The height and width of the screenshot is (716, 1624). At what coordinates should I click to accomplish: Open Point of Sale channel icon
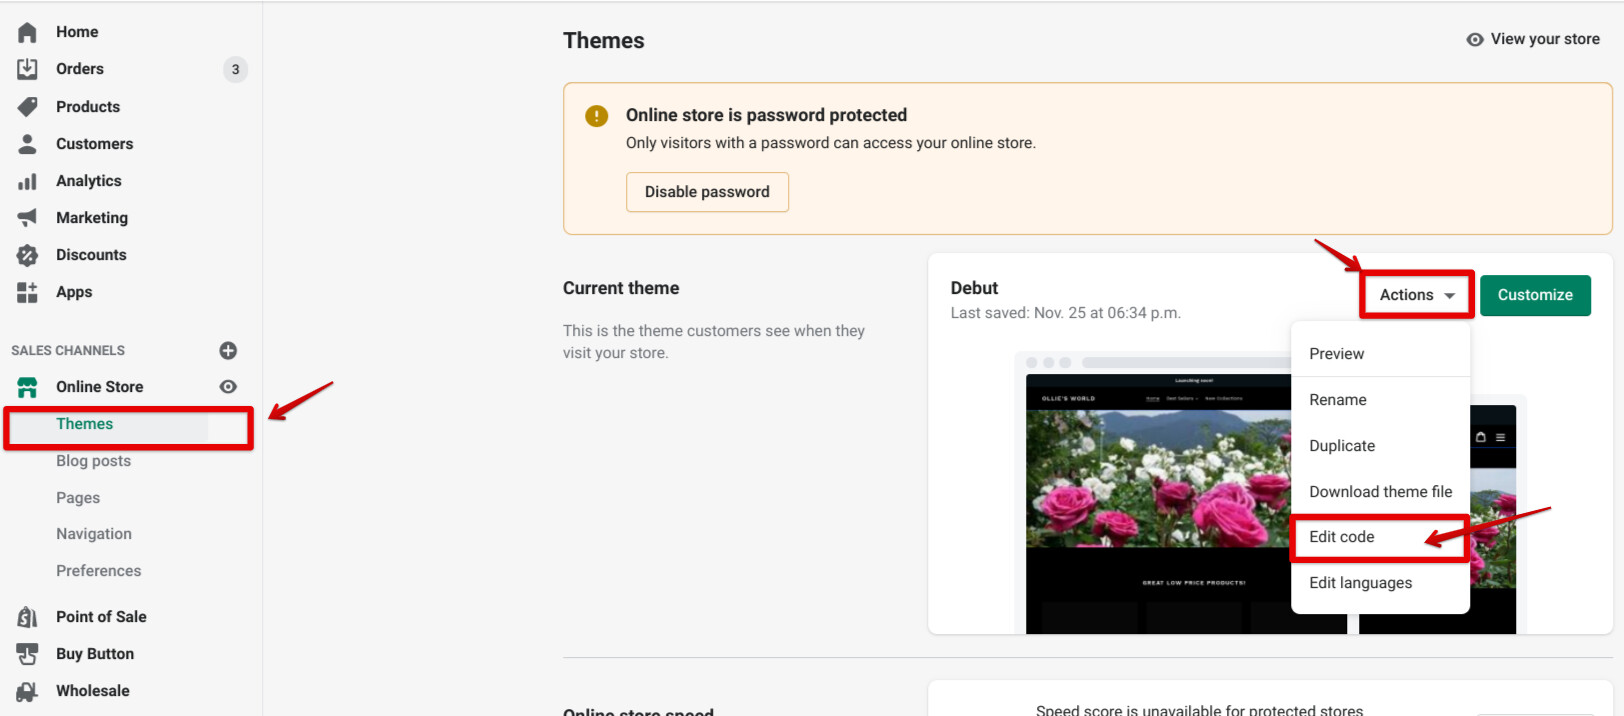click(x=27, y=617)
